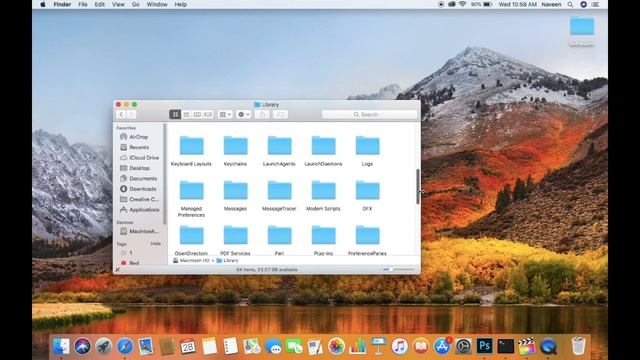Screen dimensions: 640x360
Task: Open Desktop from the sidebar
Action: click(x=139, y=168)
